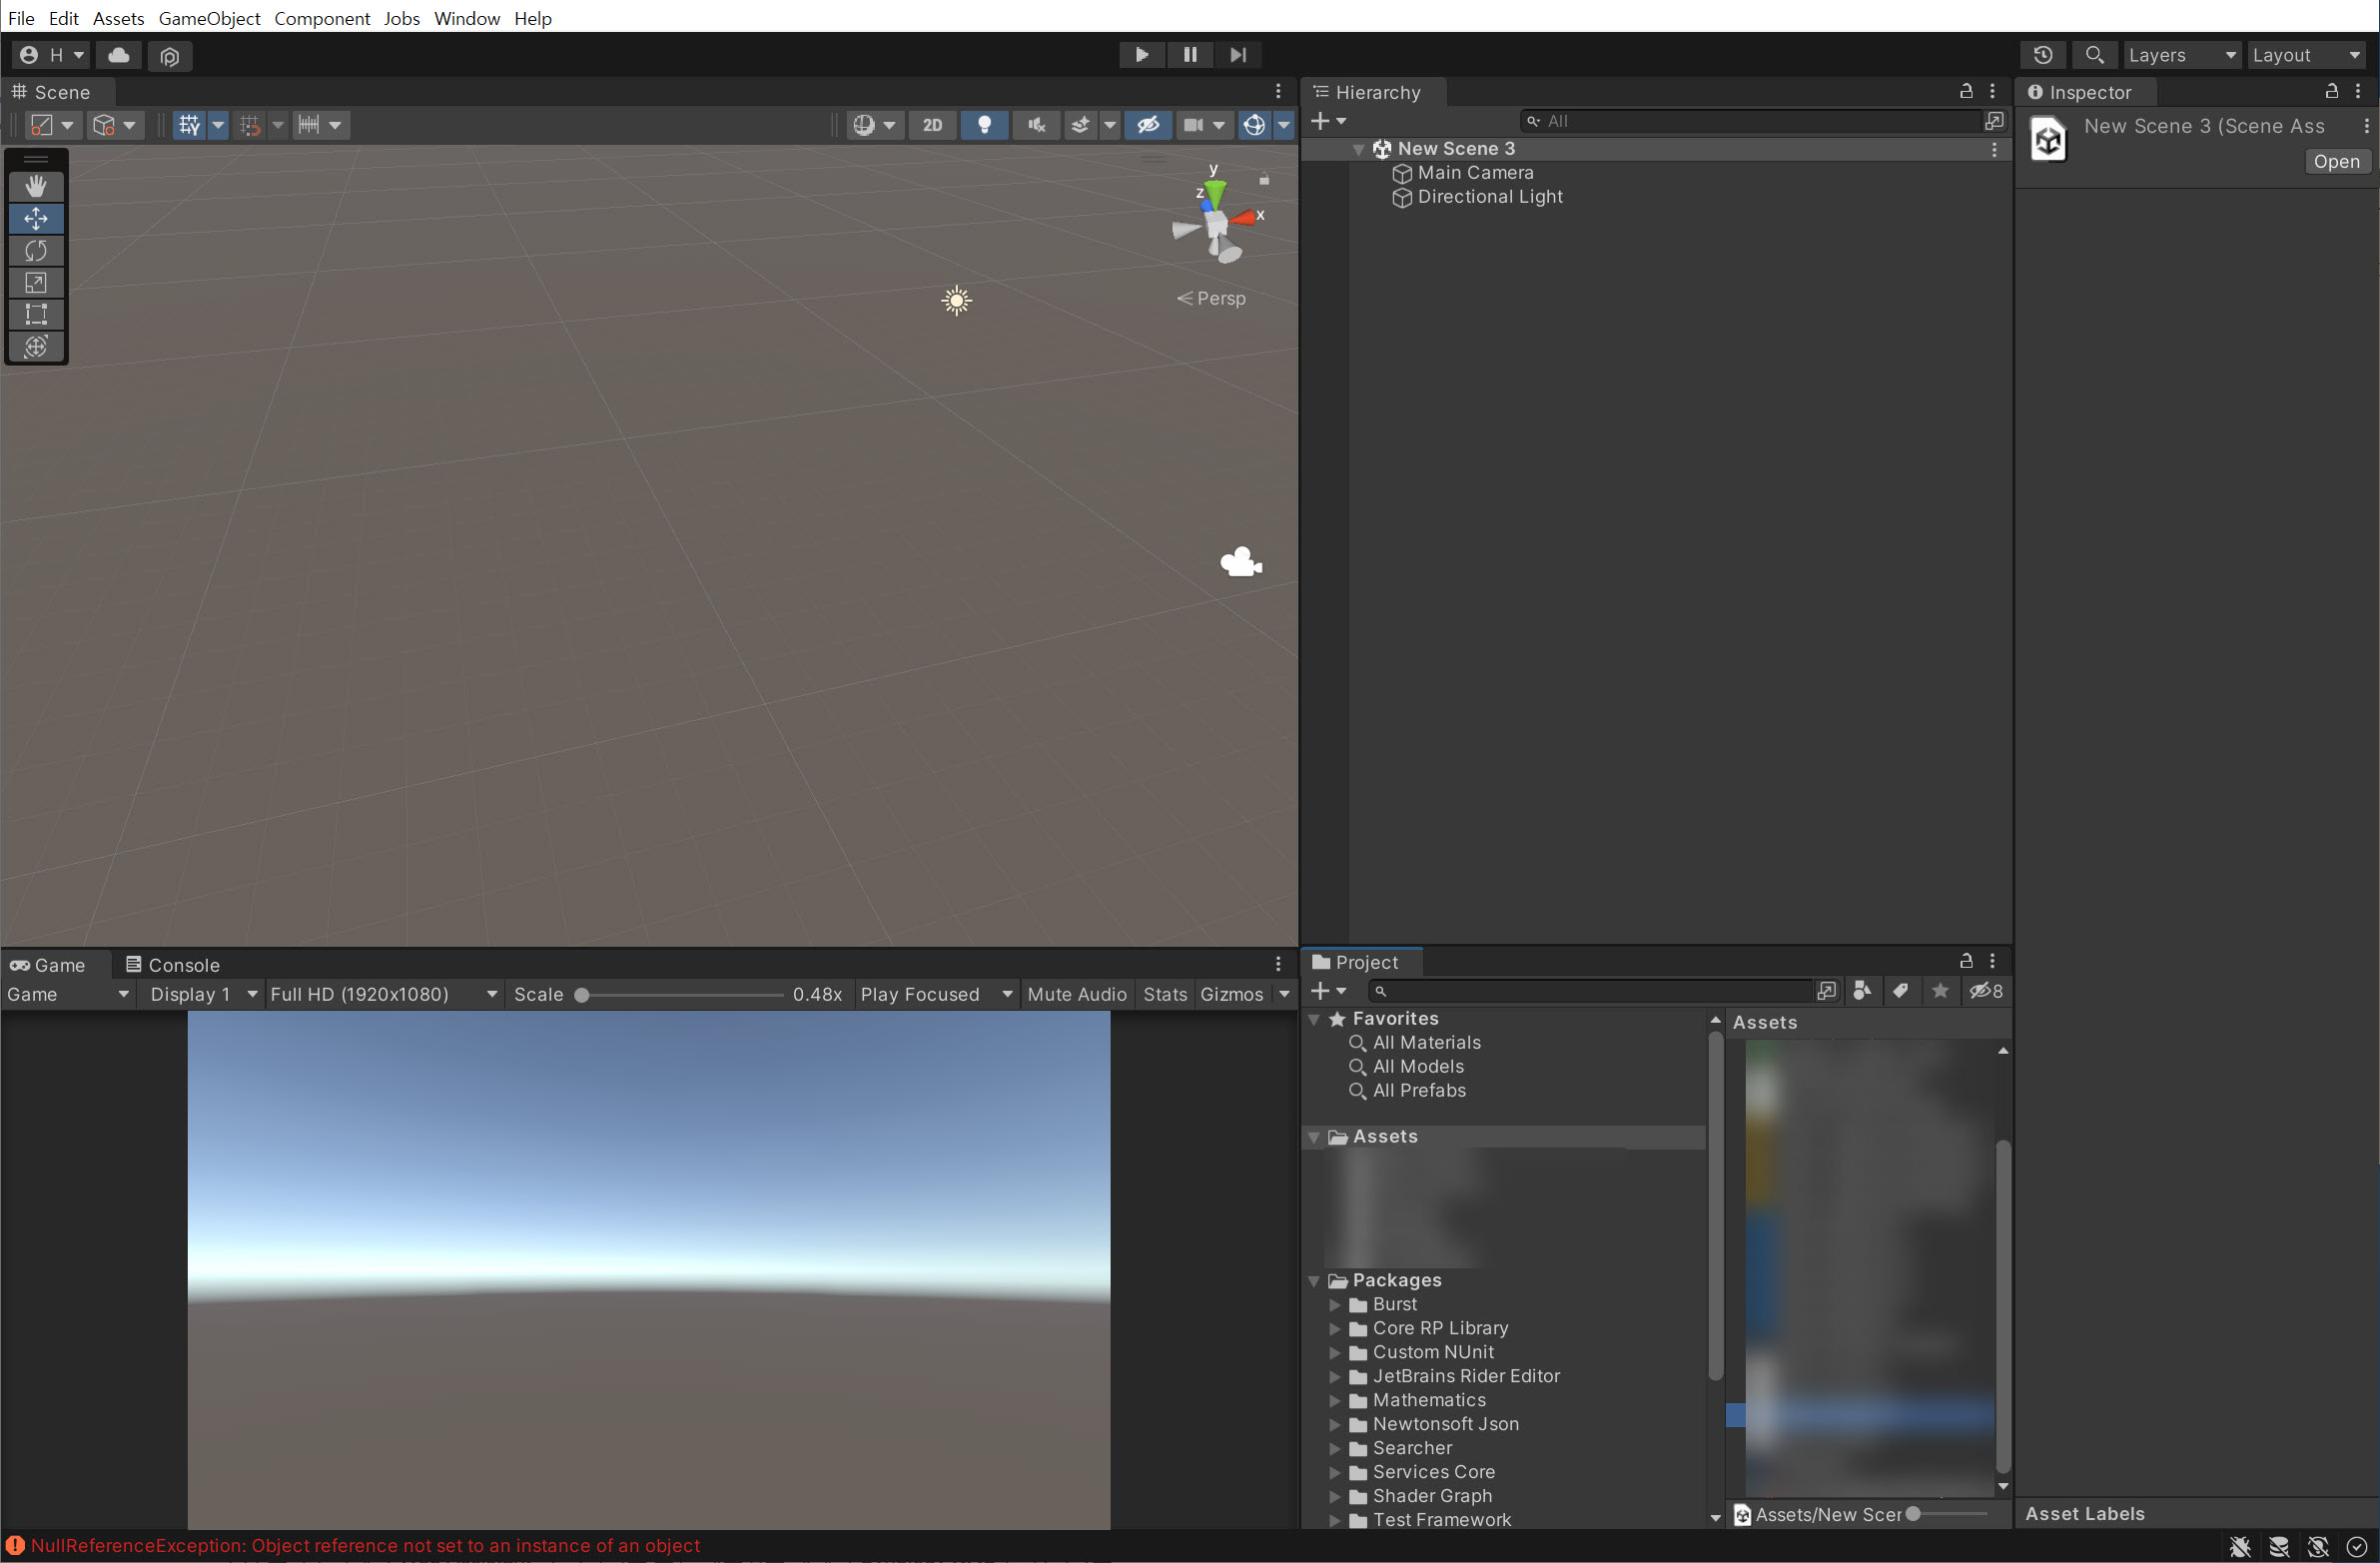Open the Layers dropdown
Screen dimensions: 2380x1563
[2181, 55]
